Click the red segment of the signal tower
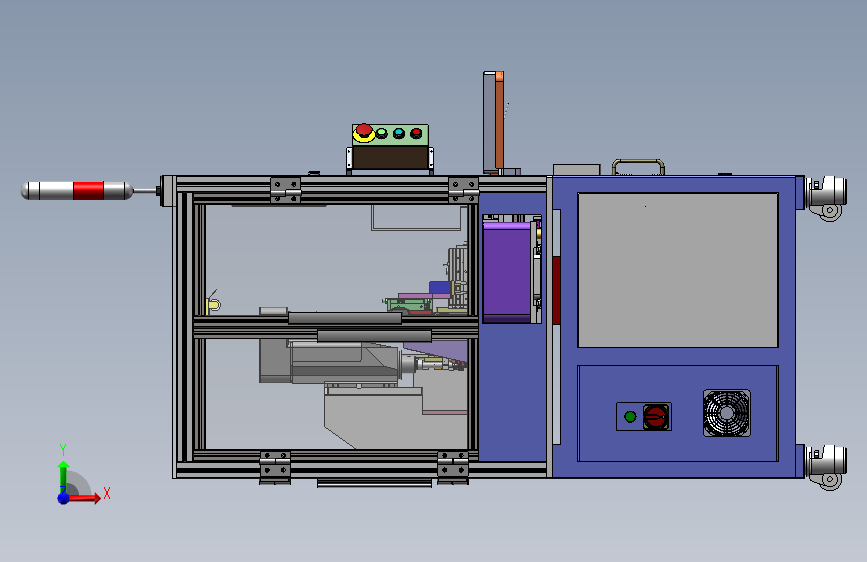Screen dimensions: 867x562 click(88, 190)
